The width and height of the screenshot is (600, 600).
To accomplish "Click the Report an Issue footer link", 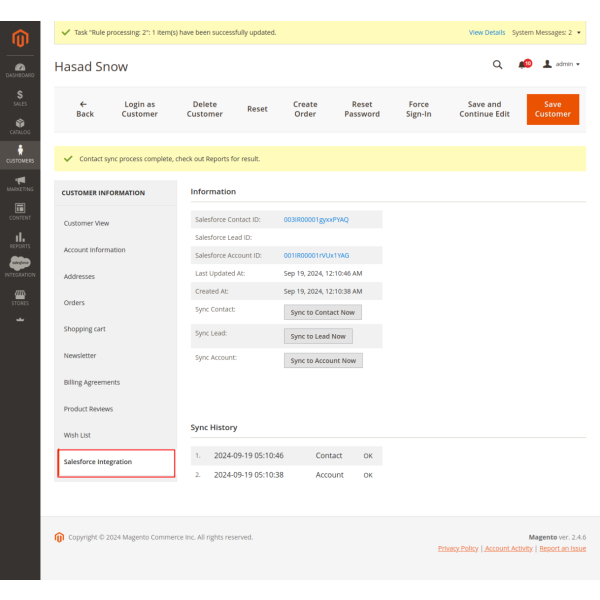I will pos(562,548).
